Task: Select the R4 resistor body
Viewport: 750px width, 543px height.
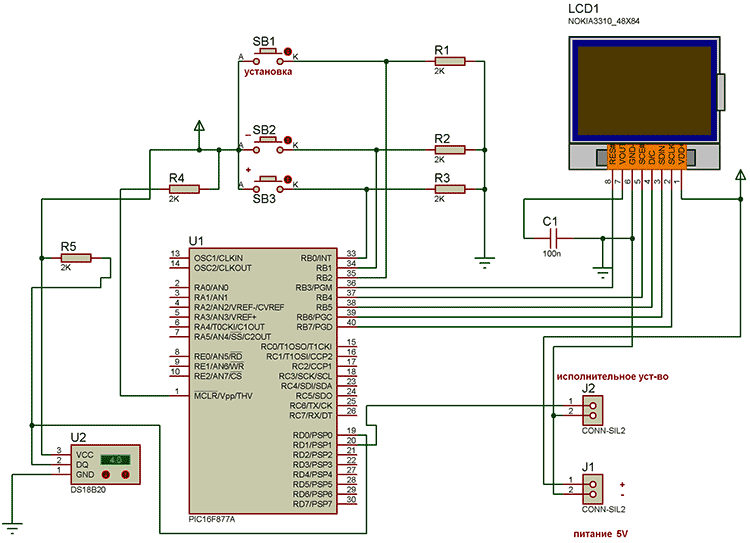Action: click(184, 189)
